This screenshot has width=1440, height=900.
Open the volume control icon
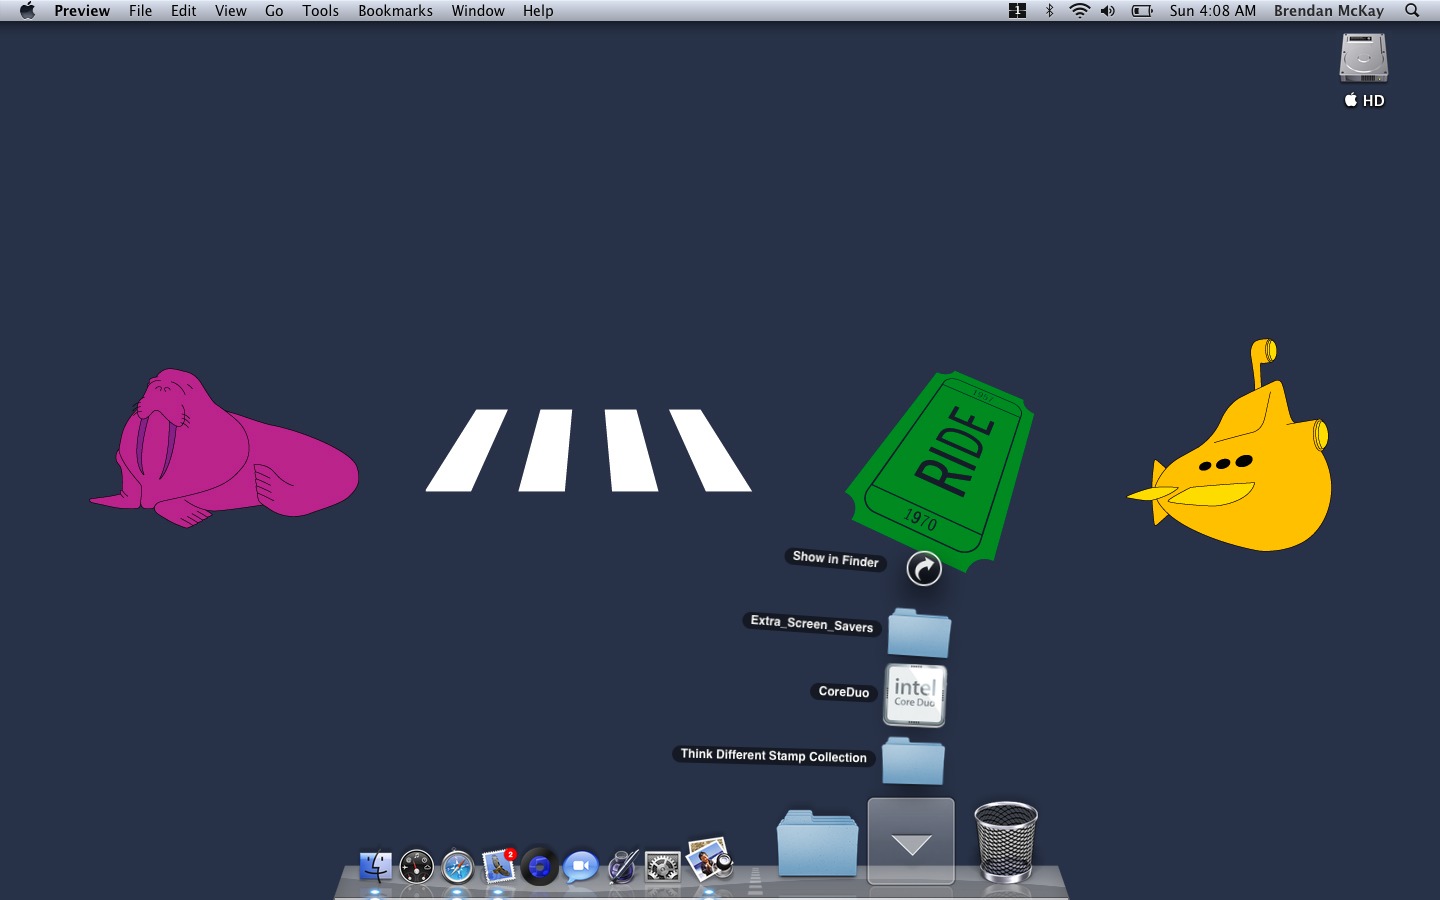(x=1108, y=11)
